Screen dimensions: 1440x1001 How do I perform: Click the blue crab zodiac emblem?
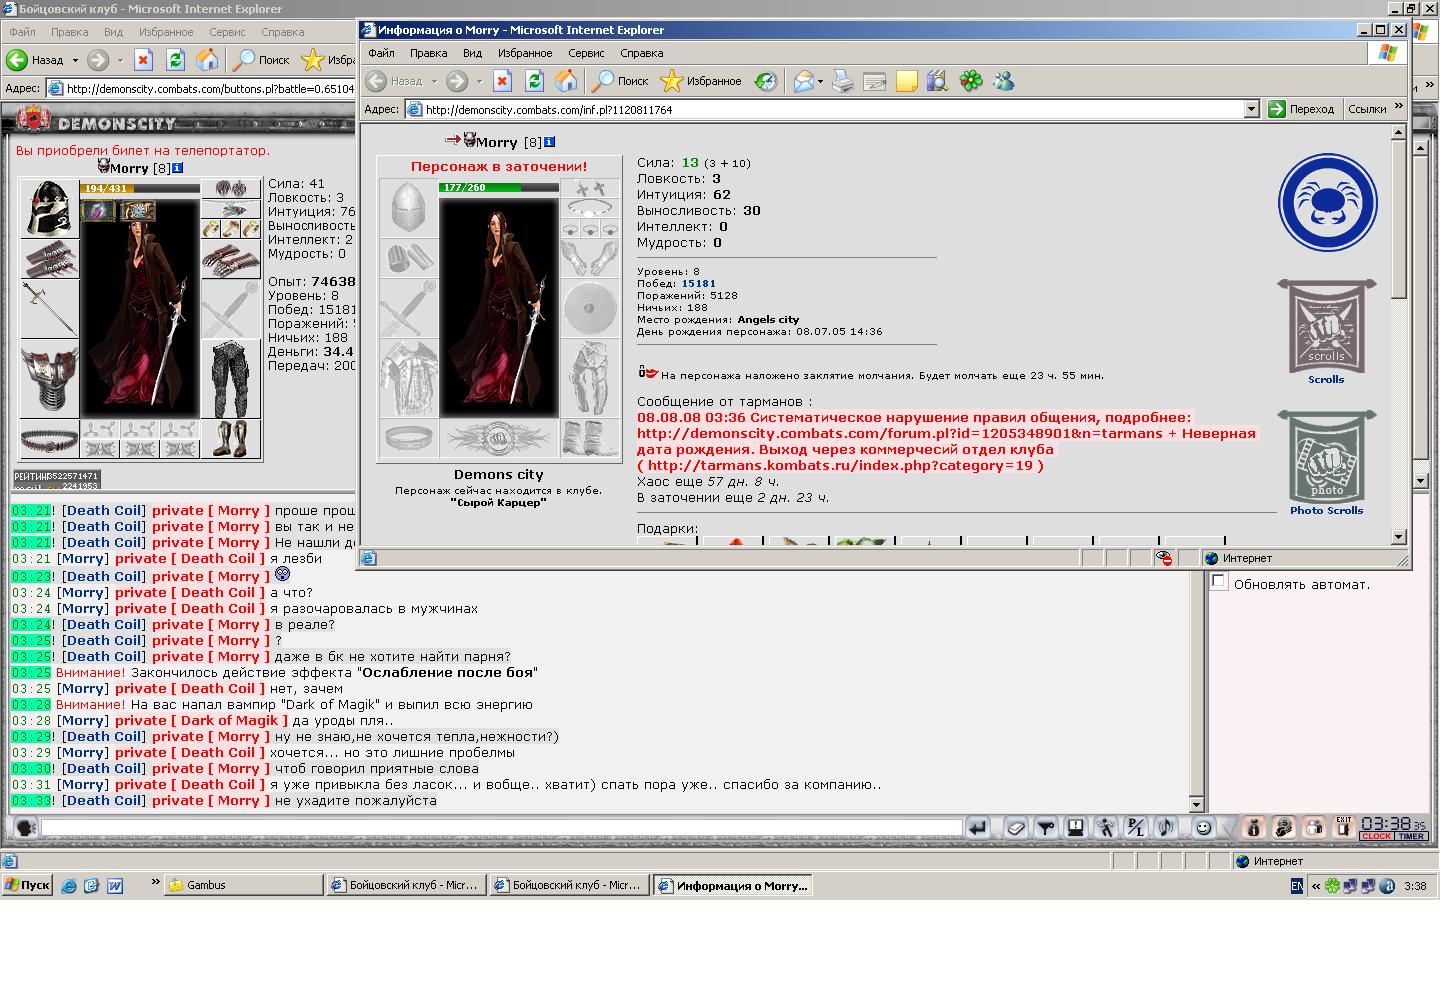tap(1327, 202)
